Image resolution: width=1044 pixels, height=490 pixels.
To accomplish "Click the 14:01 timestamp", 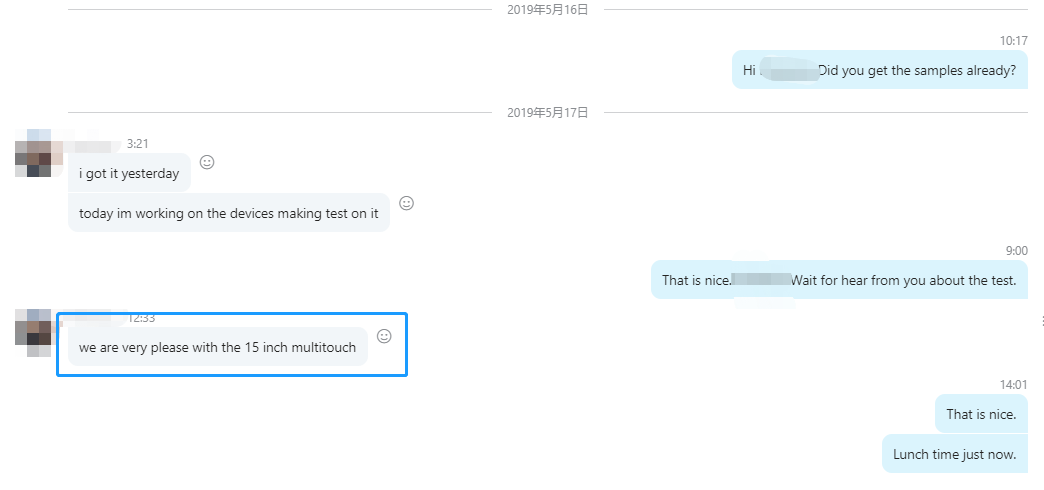I will tap(1013, 384).
